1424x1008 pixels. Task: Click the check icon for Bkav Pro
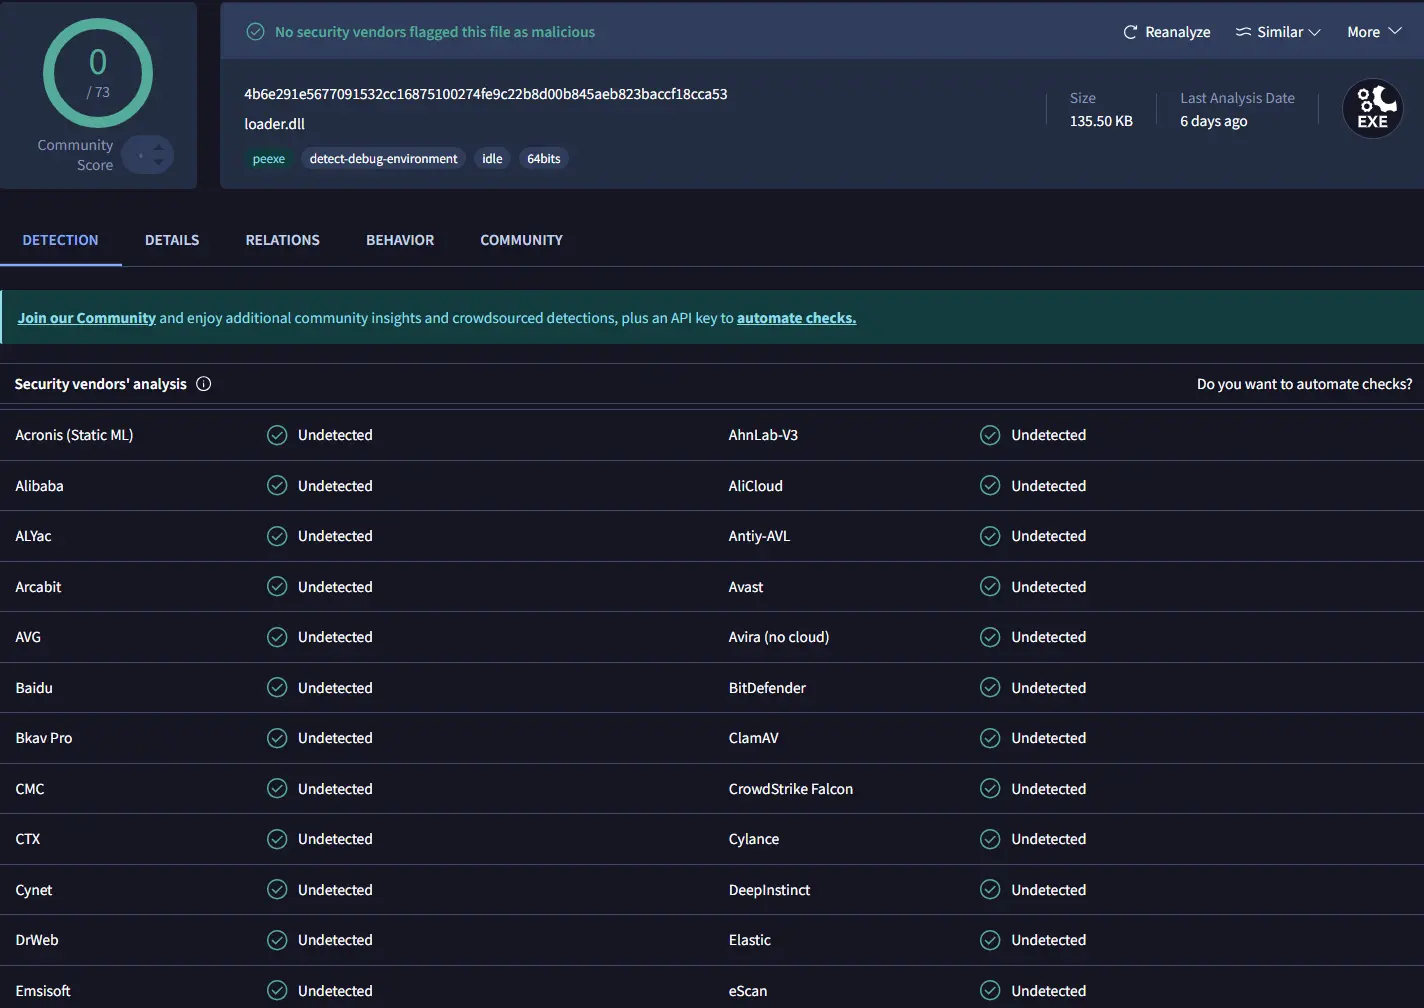277,738
